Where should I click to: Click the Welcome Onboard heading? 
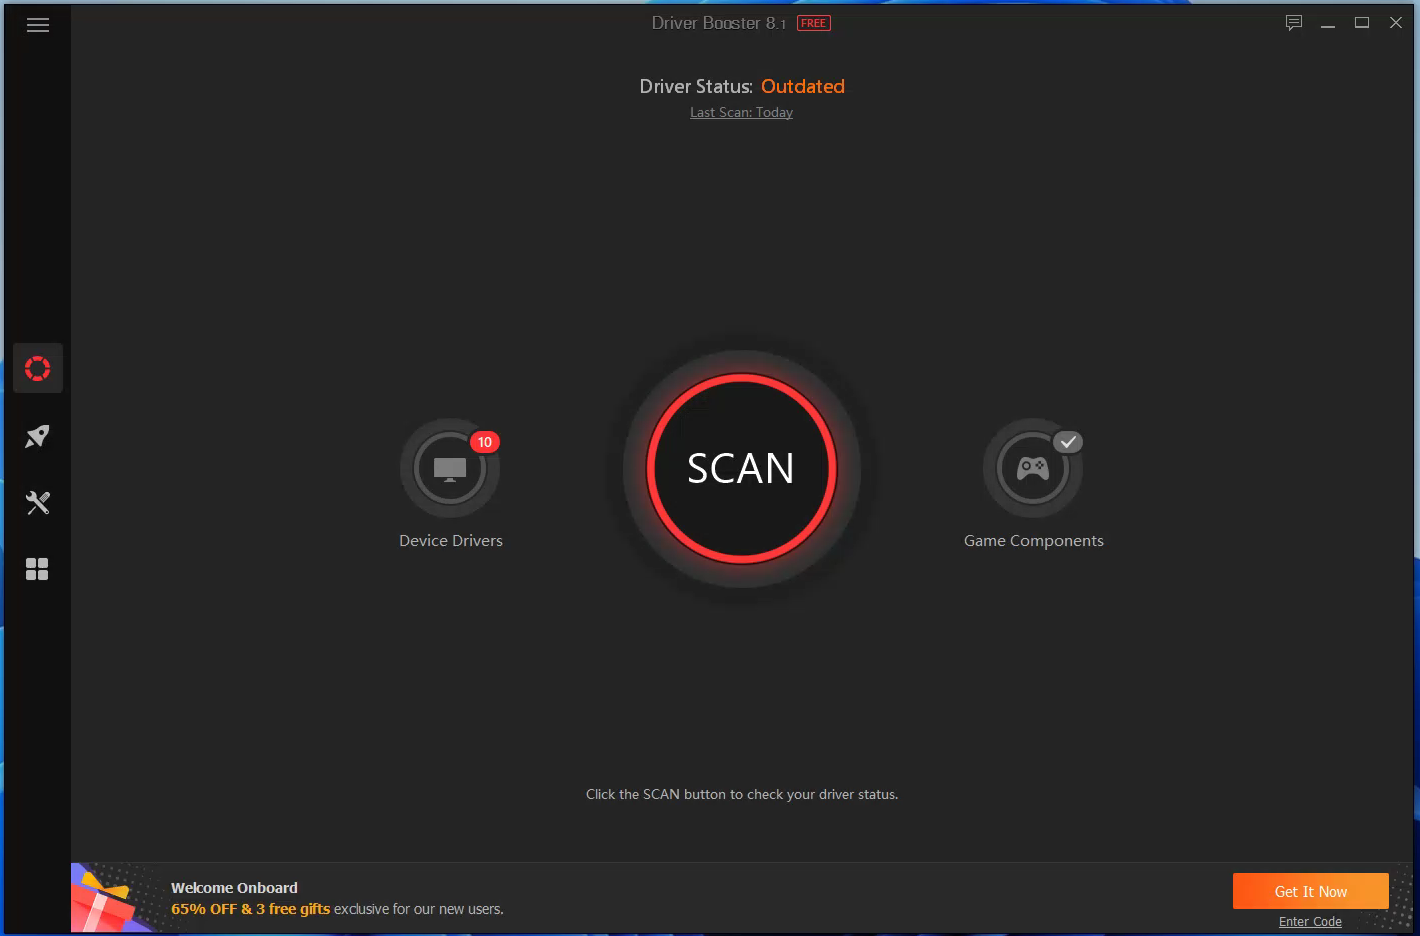234,888
